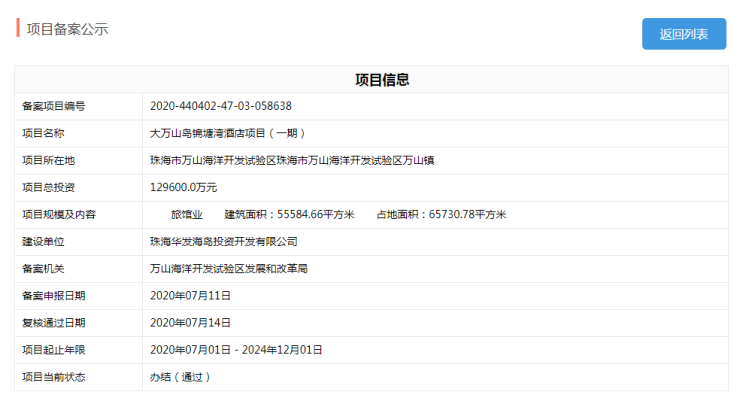Select project code 2020-440402-47-03-058638
The image size is (740, 404).
[x=221, y=106]
